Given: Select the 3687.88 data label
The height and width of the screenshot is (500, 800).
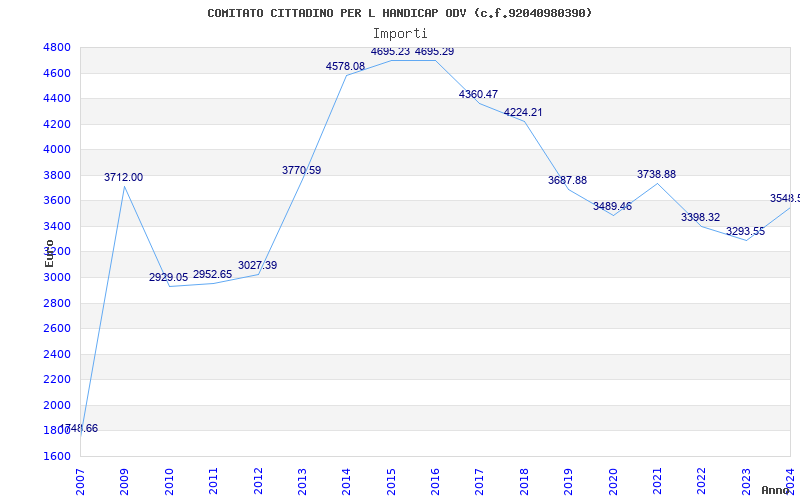Looking at the screenshot, I should (x=567, y=181).
